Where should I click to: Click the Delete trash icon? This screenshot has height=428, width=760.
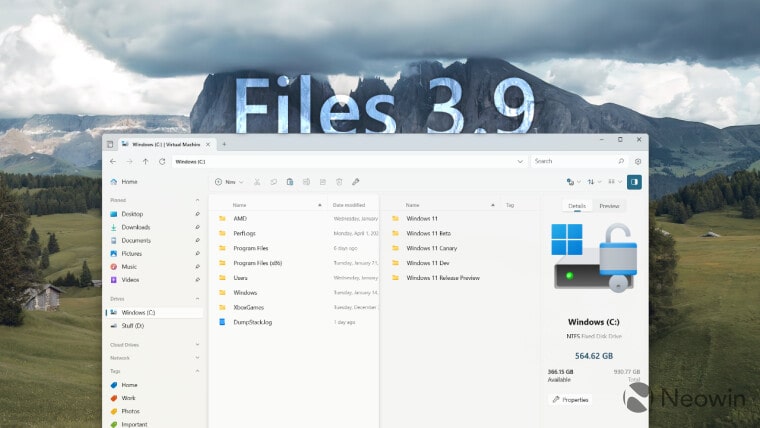click(339, 182)
